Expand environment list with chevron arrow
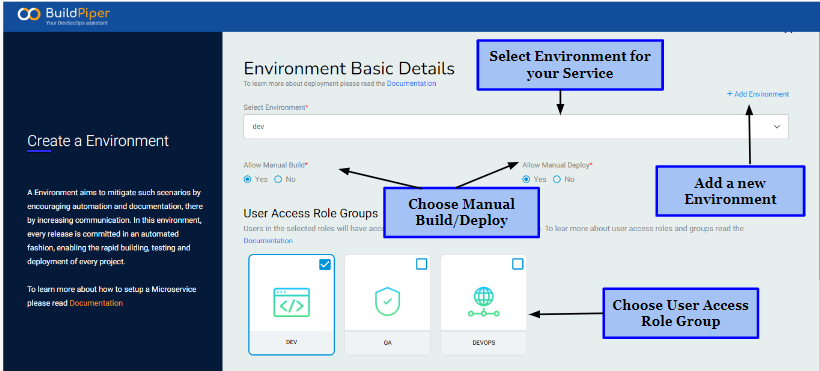 pyautogui.click(x=777, y=127)
